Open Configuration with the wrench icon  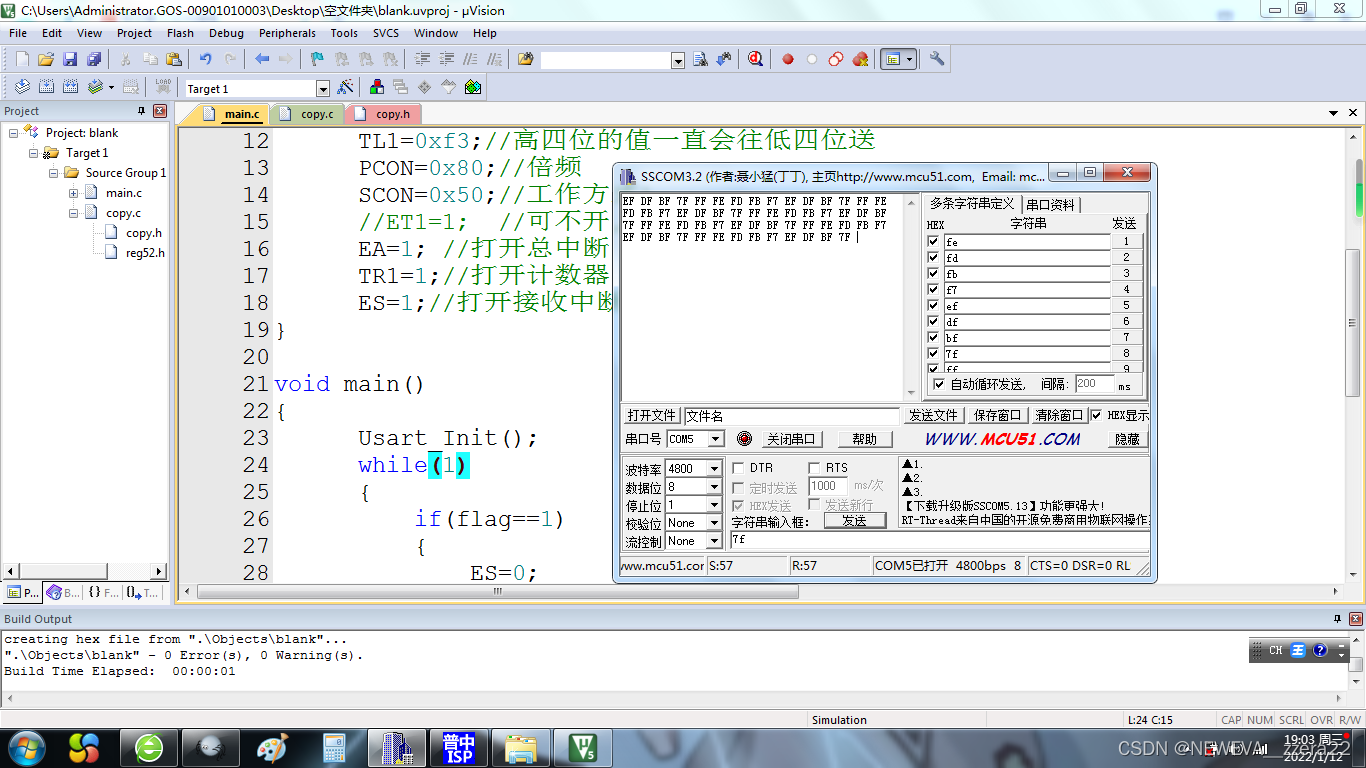tap(937, 59)
